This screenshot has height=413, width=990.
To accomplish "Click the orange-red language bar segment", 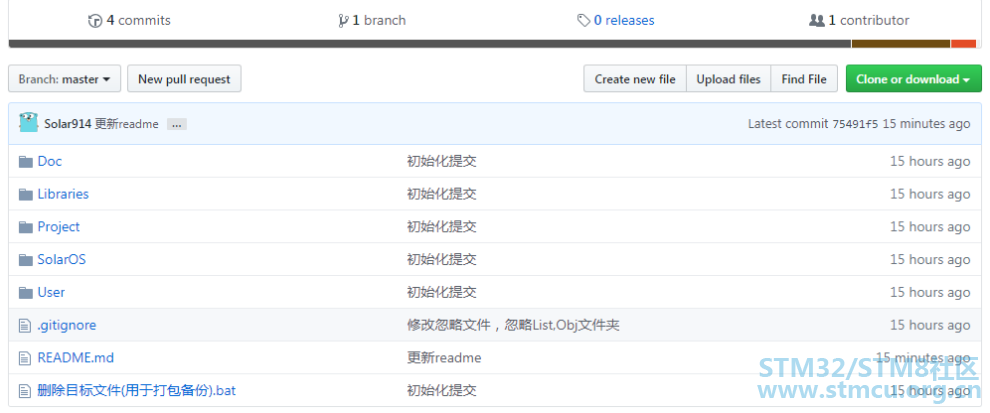I will pyautogui.click(x=963, y=44).
